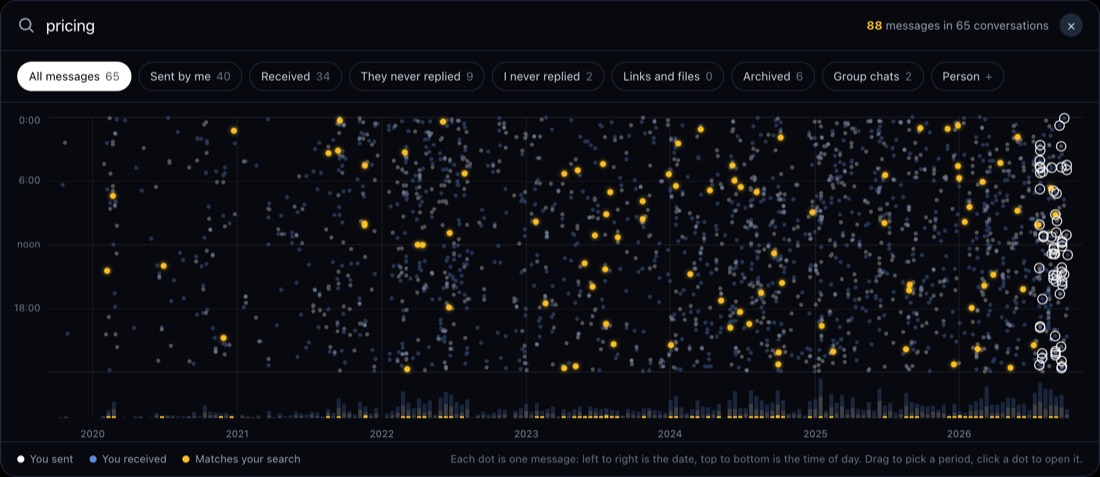Click the blue 'You received' legend dot

(x=92, y=459)
